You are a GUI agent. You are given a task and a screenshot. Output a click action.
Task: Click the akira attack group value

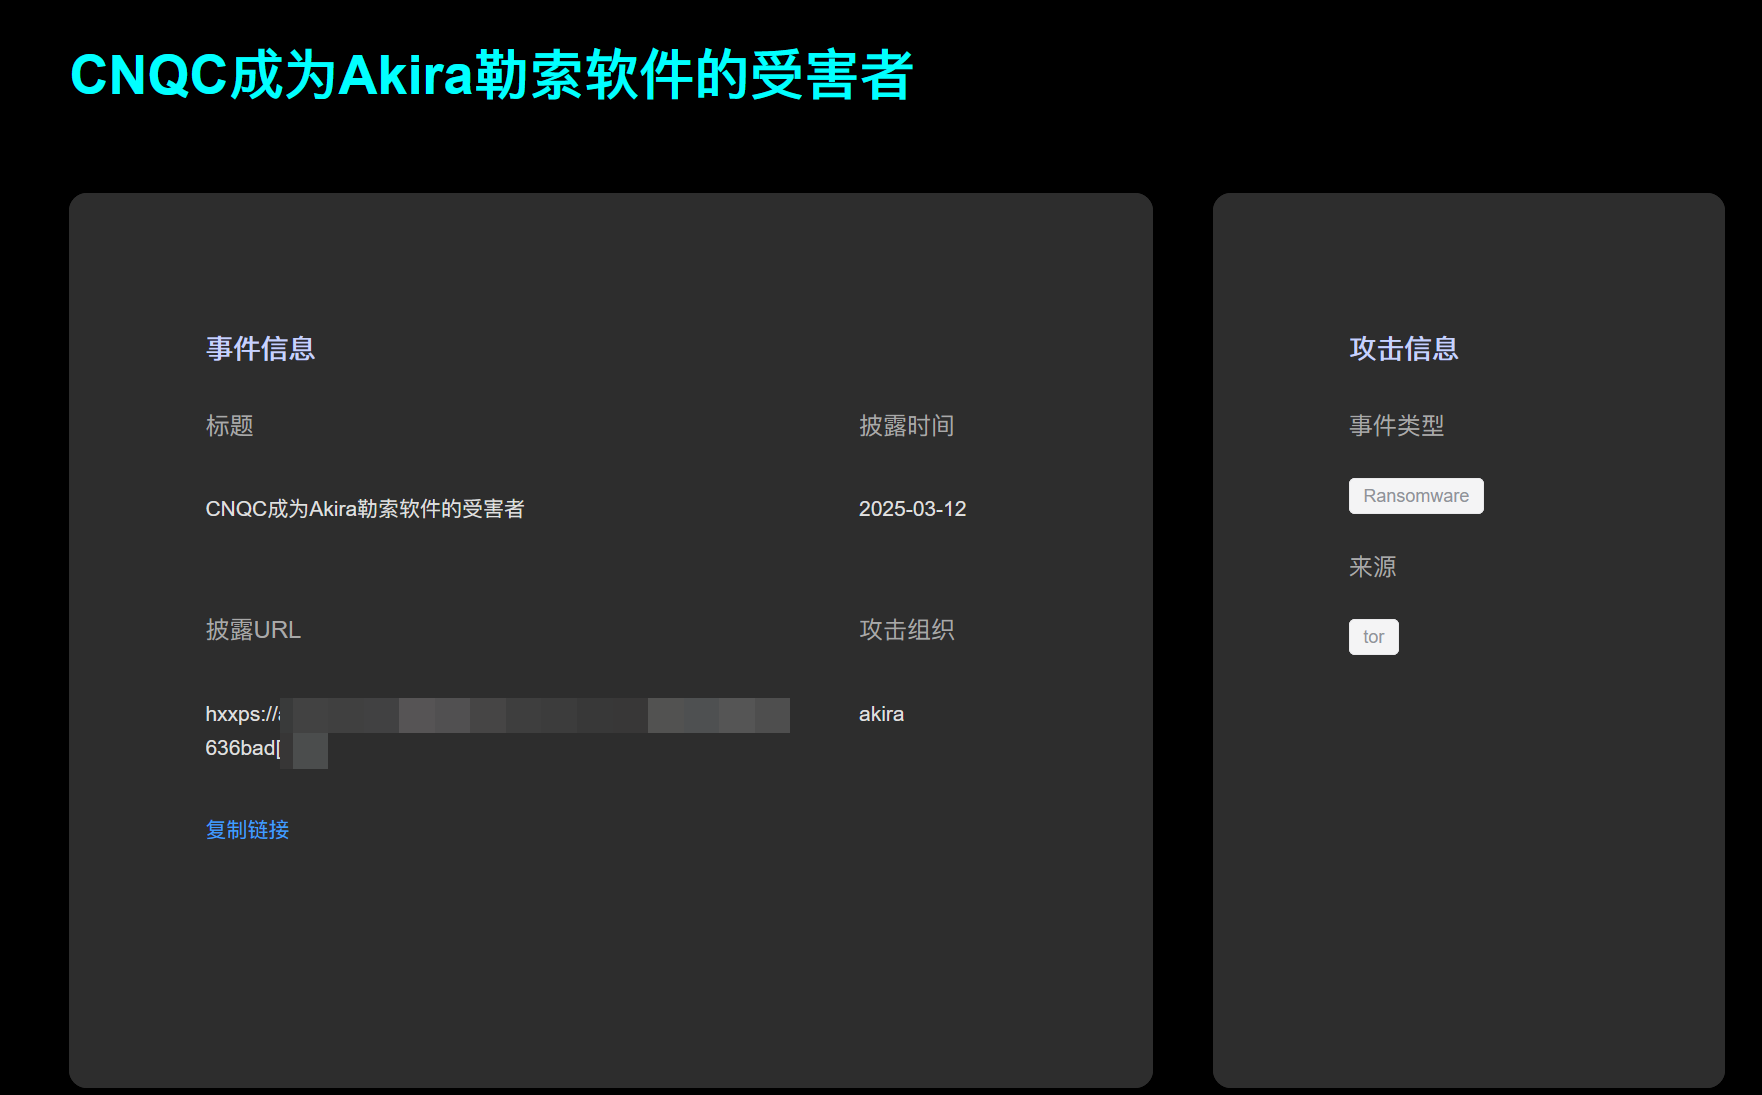(881, 714)
